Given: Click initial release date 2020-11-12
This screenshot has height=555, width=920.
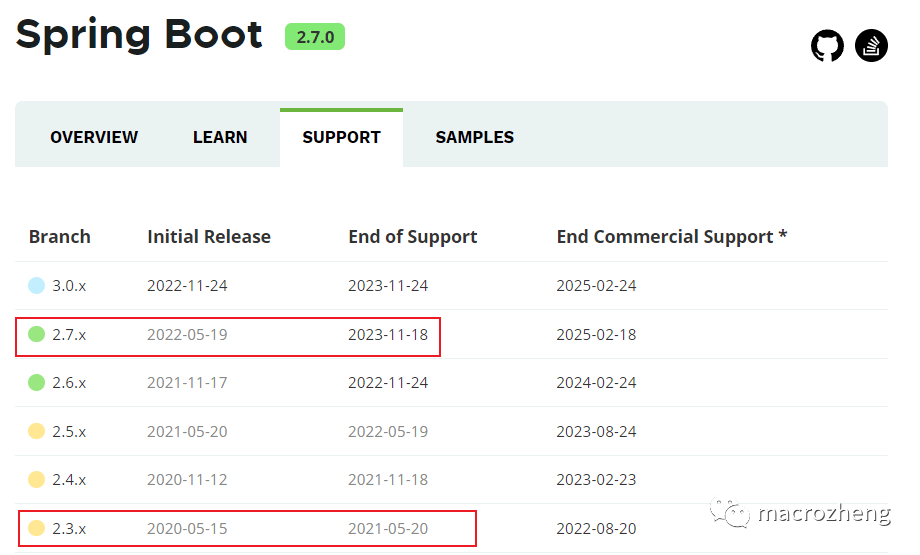Looking at the screenshot, I should click(187, 479).
